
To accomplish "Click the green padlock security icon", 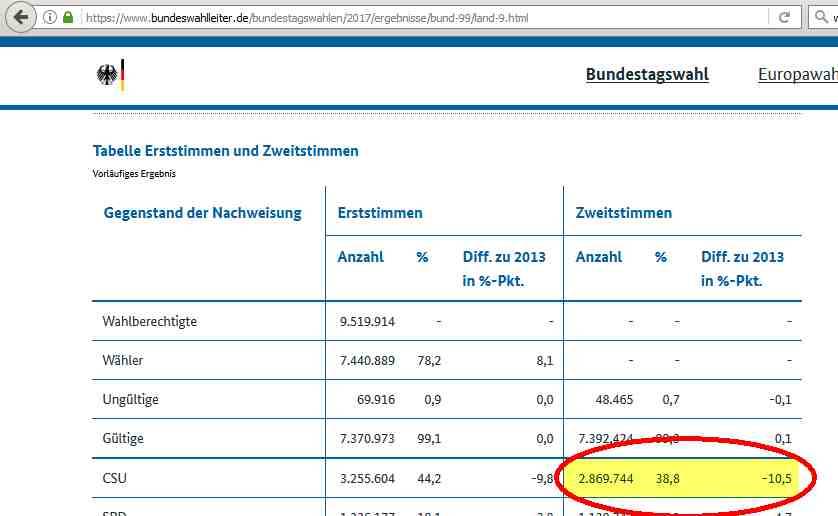I will (68, 17).
